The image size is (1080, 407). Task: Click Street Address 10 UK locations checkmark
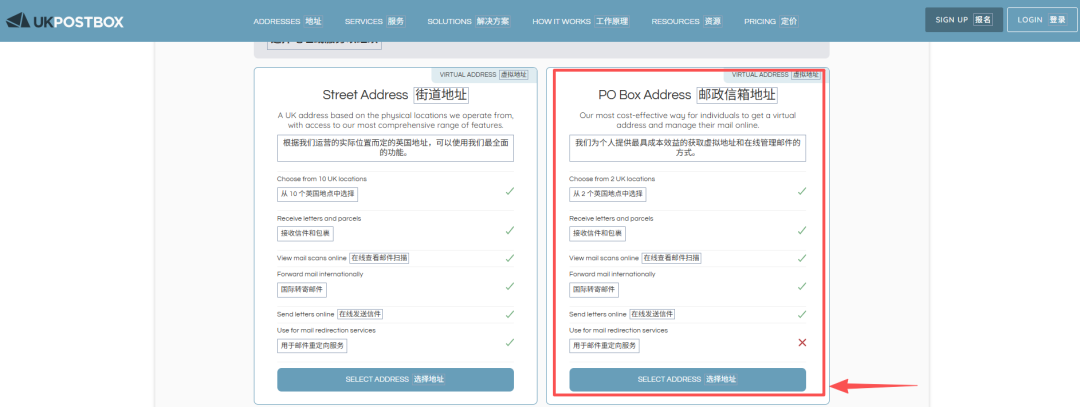(509, 190)
